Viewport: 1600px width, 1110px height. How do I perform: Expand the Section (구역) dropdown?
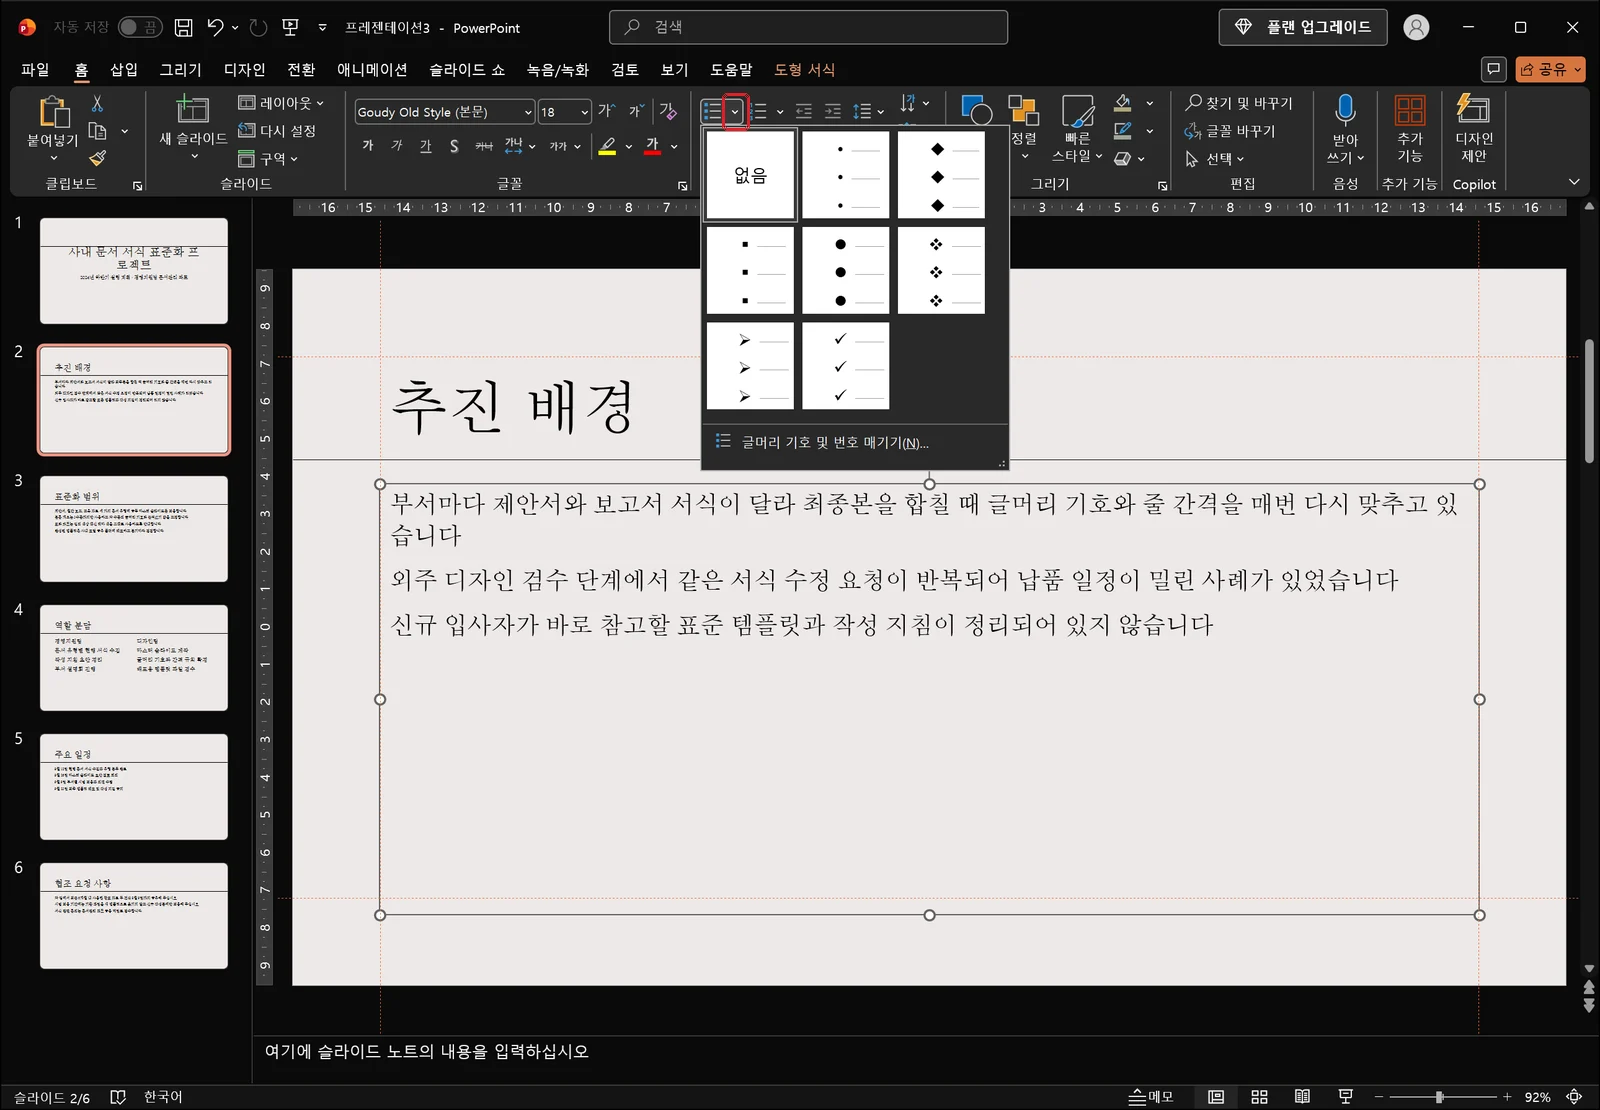[x=268, y=158]
